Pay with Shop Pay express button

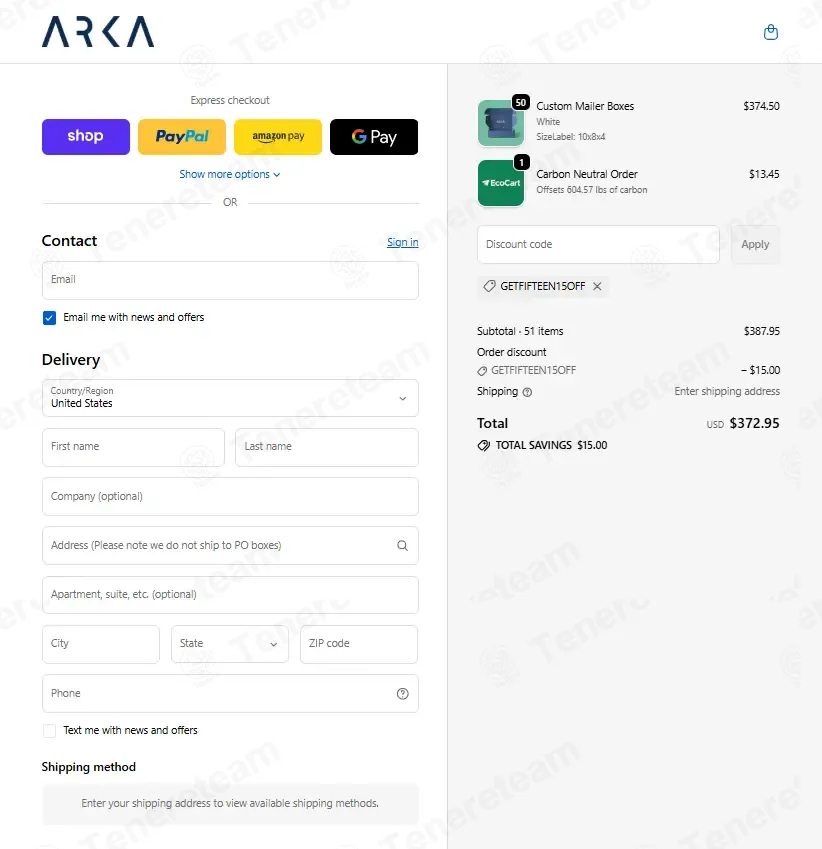[x=86, y=136]
